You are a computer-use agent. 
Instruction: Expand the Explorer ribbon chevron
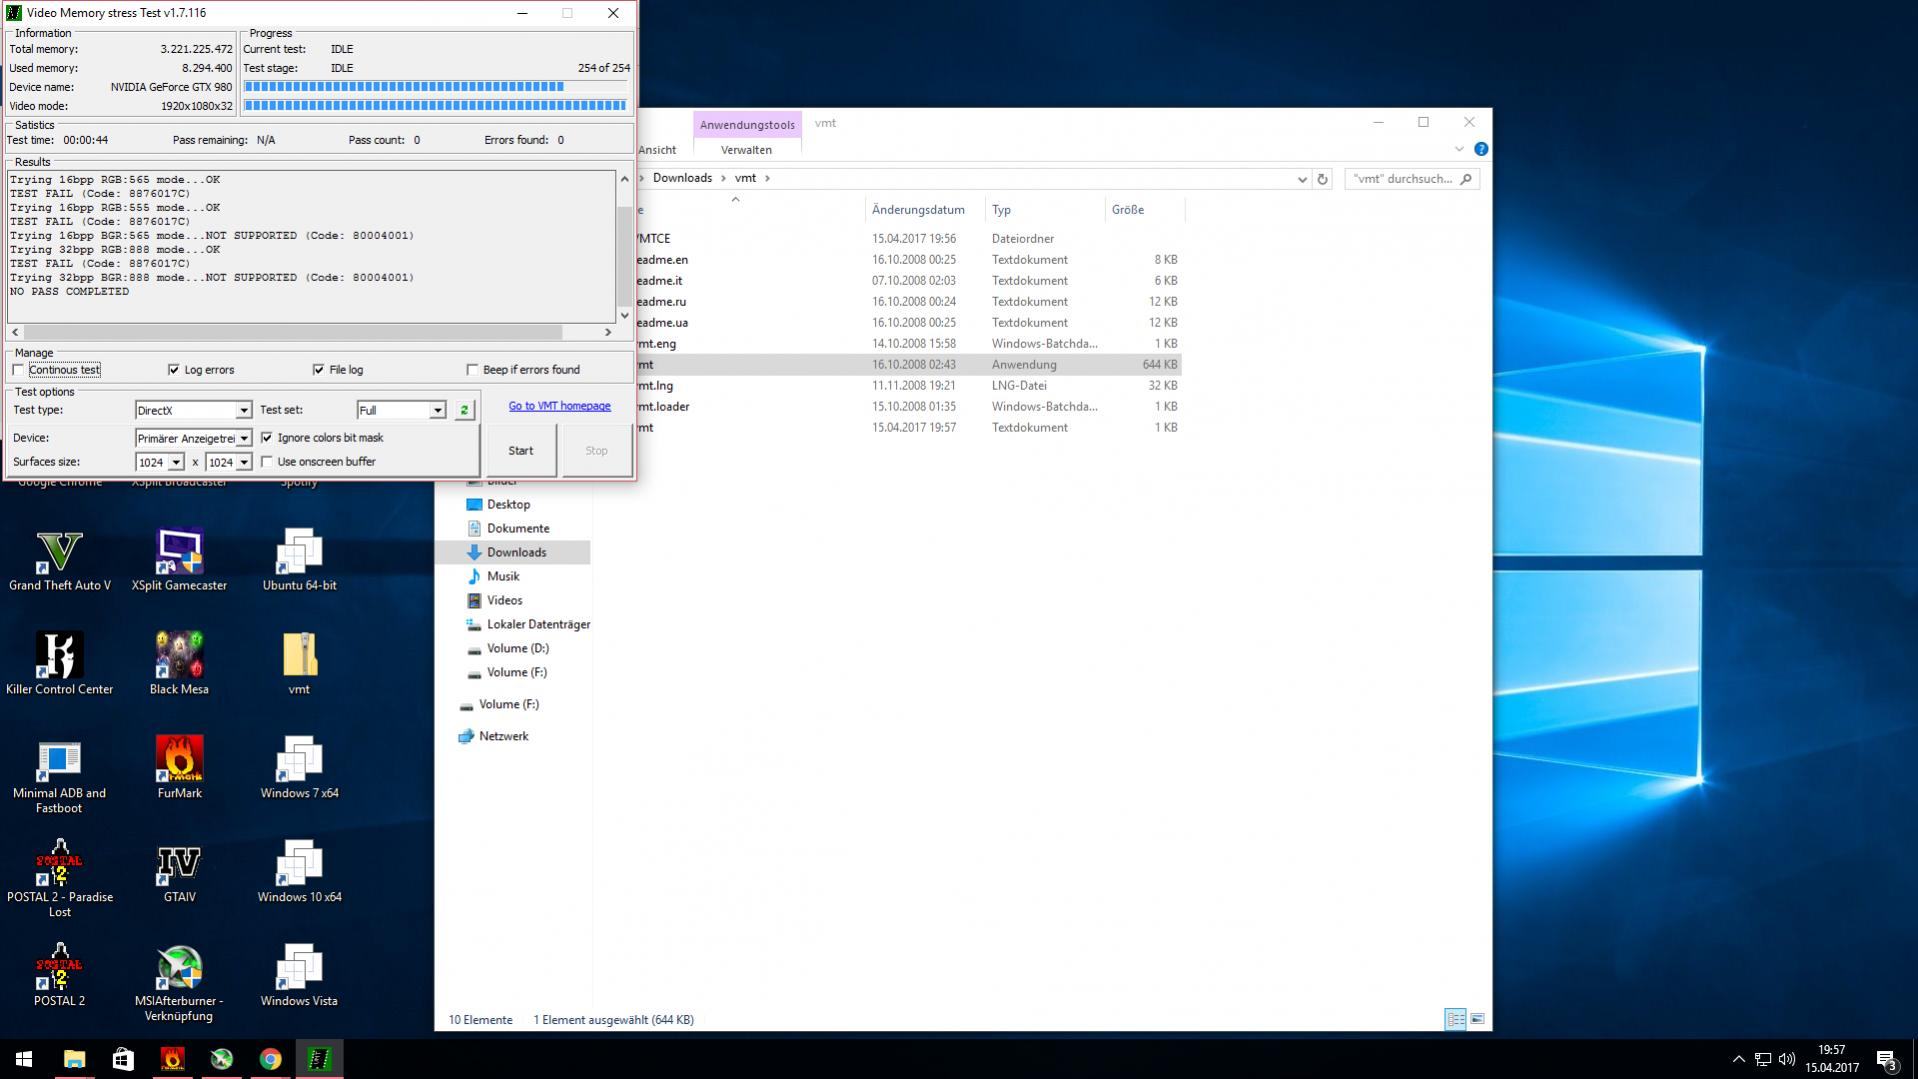[1458, 149]
